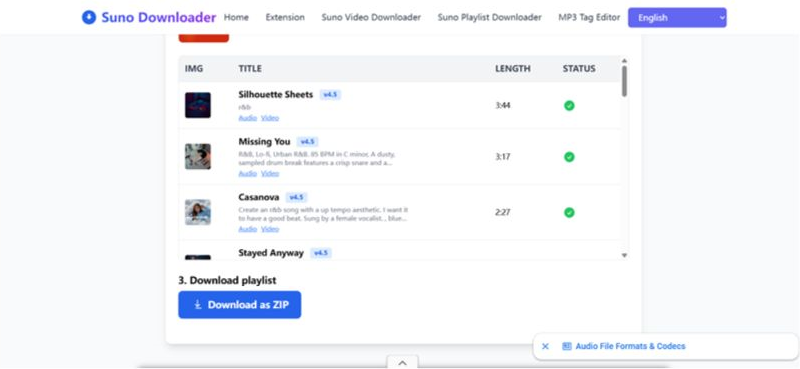
Task: Click the IMG column header
Action: coord(194,69)
